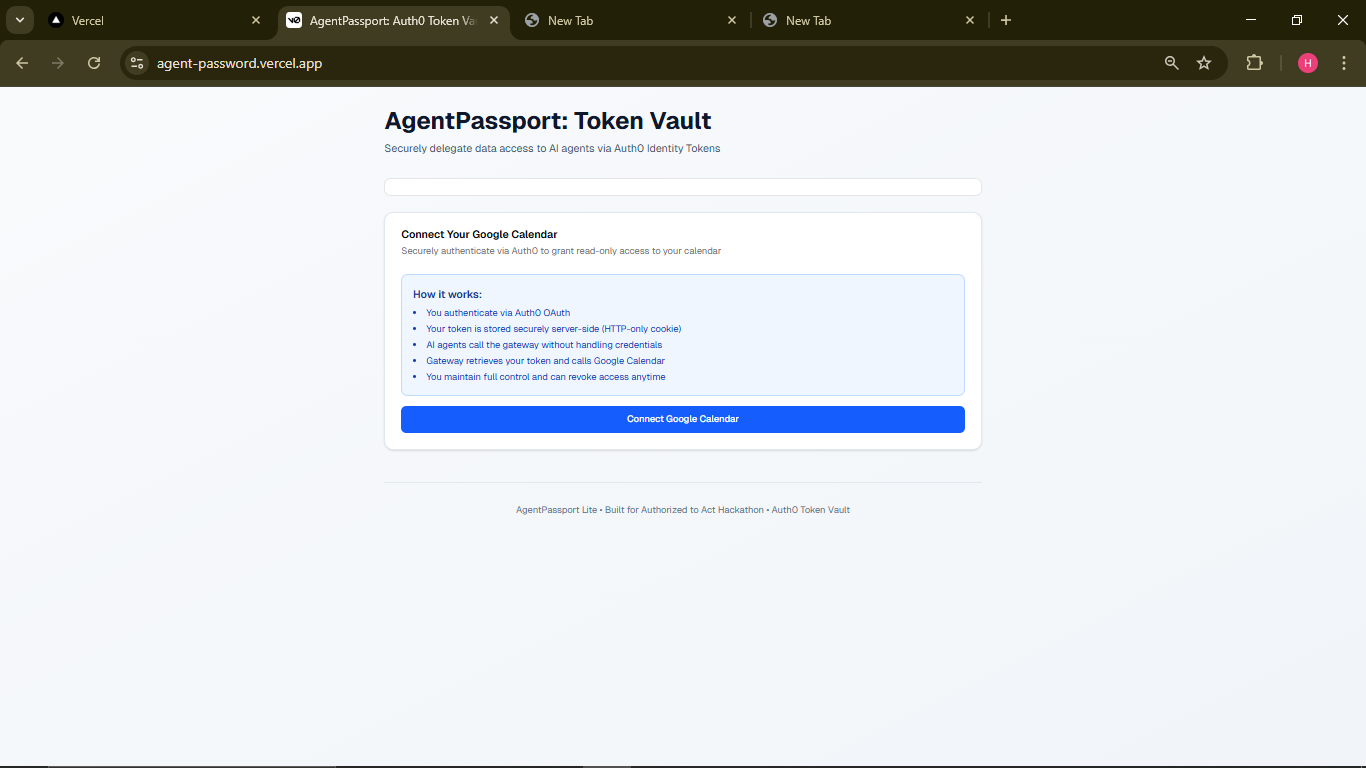Open the zoom magnifier in address bar
Image resolution: width=1366 pixels, height=768 pixels.
pos(1172,63)
